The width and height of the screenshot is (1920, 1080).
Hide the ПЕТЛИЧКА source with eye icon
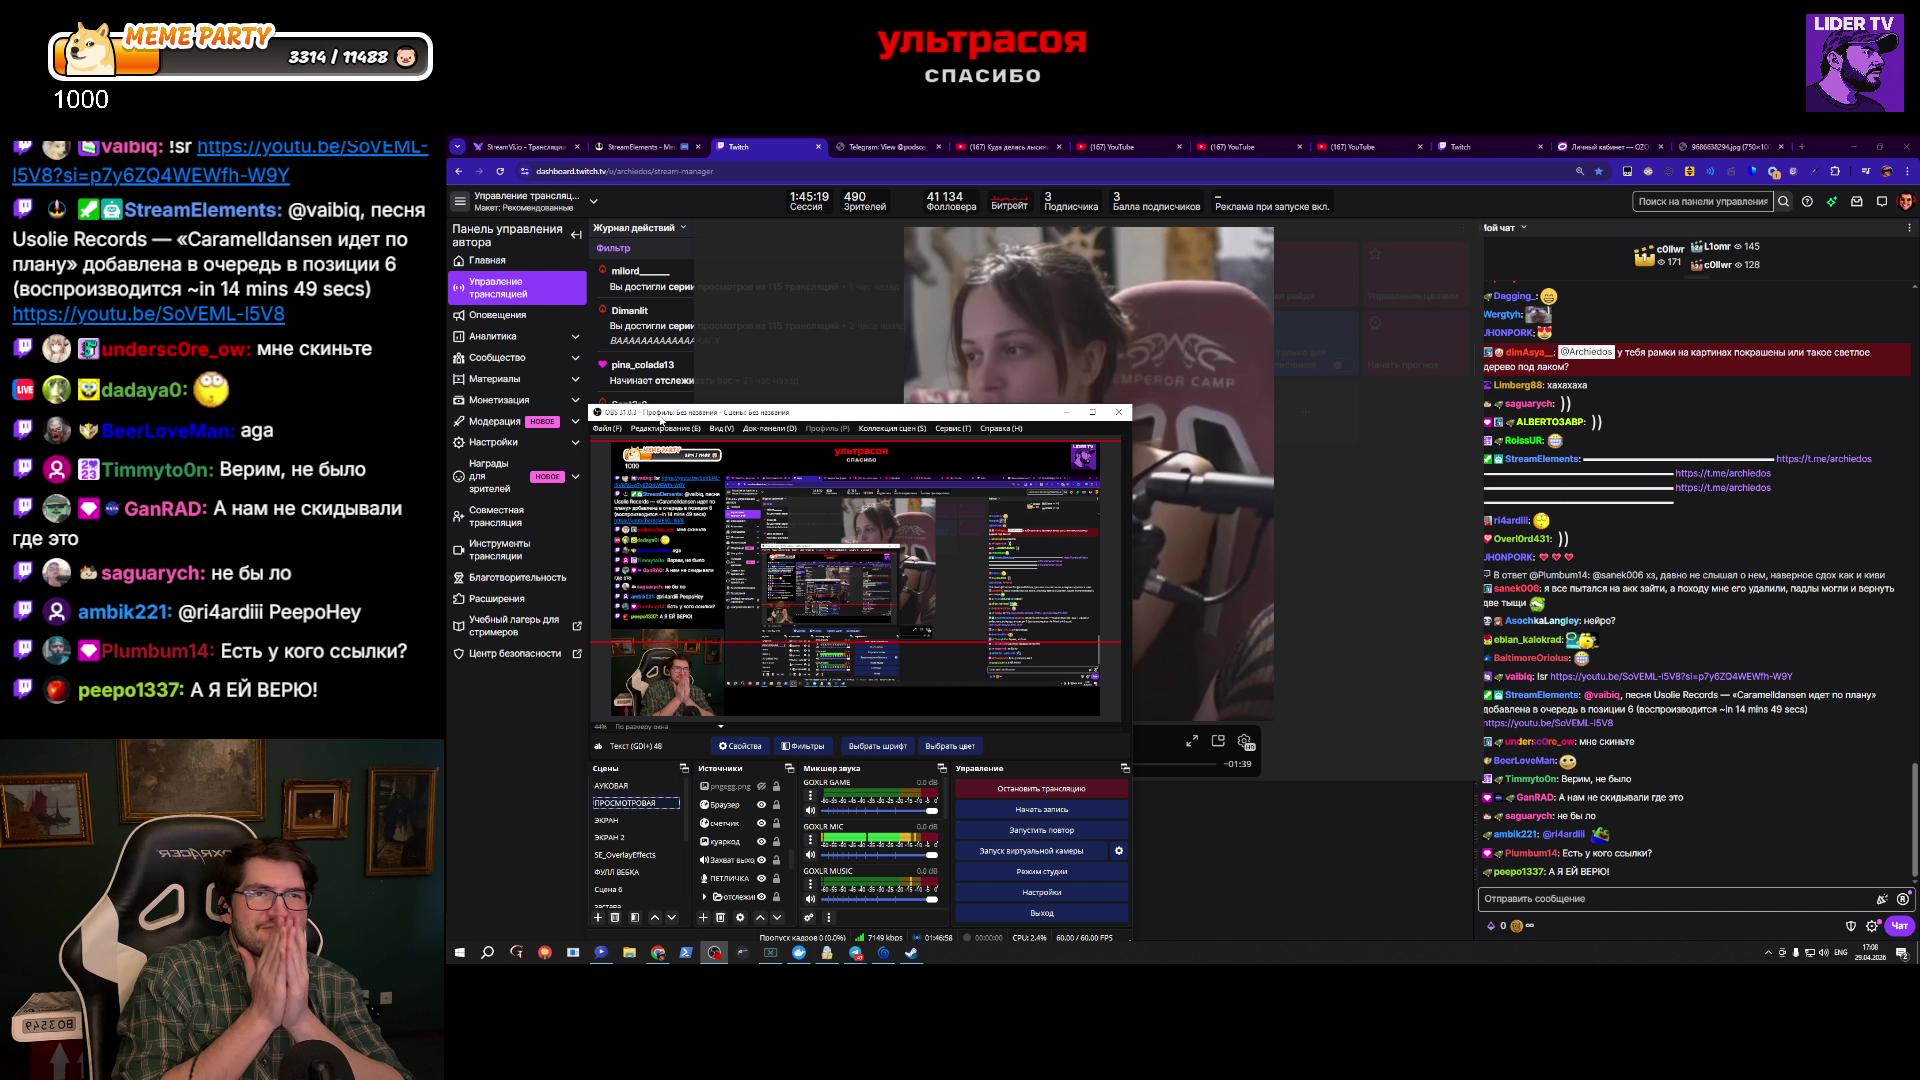pos(761,878)
